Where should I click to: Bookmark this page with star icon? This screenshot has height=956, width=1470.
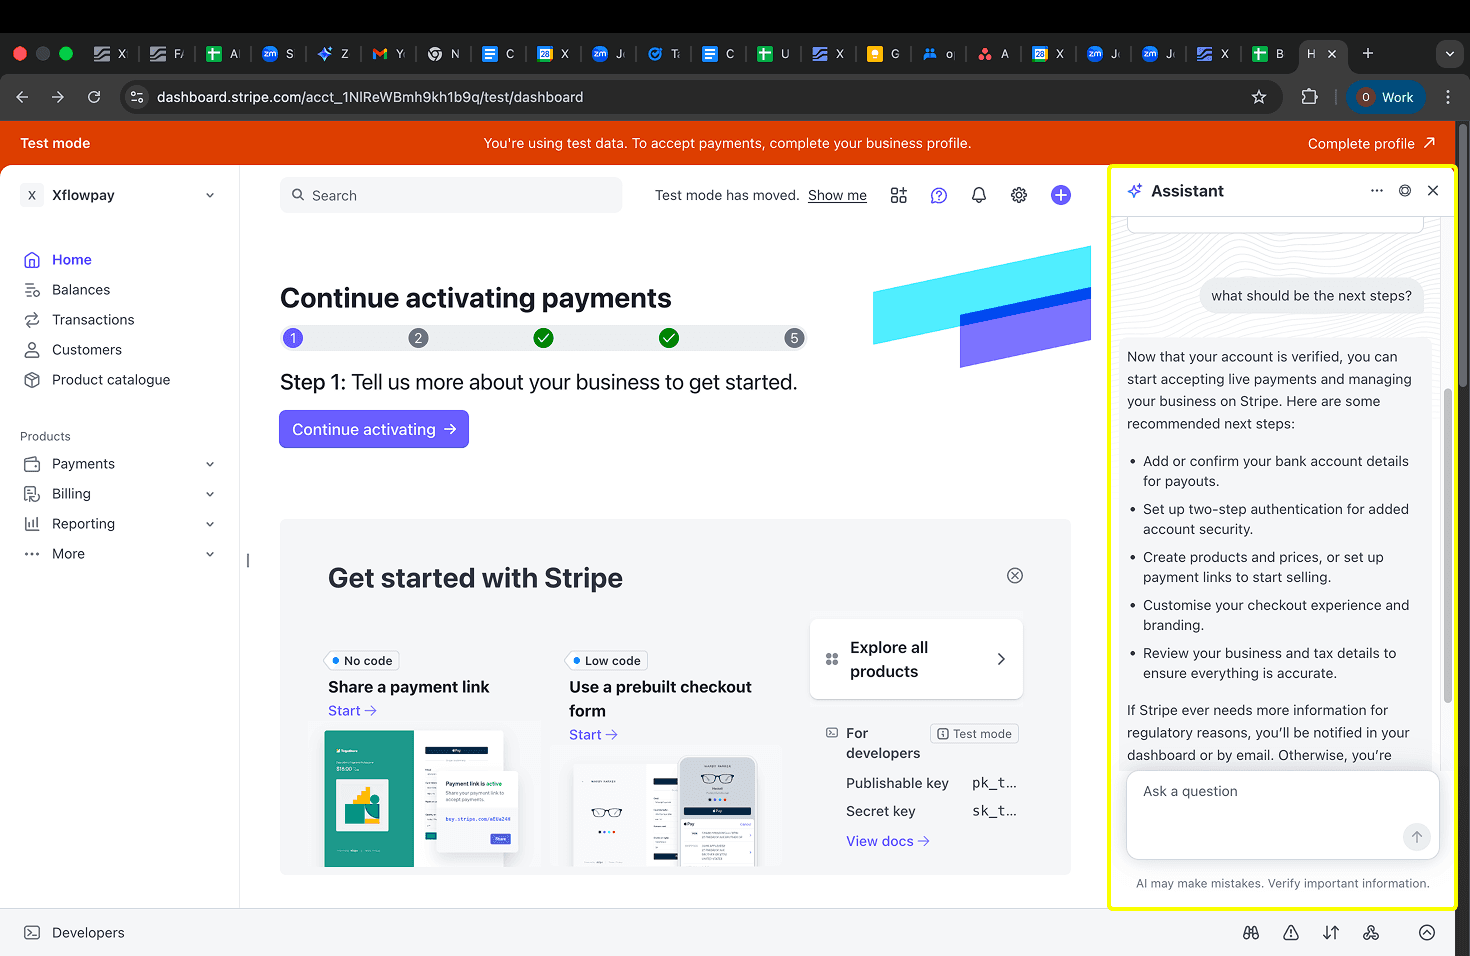tap(1259, 97)
